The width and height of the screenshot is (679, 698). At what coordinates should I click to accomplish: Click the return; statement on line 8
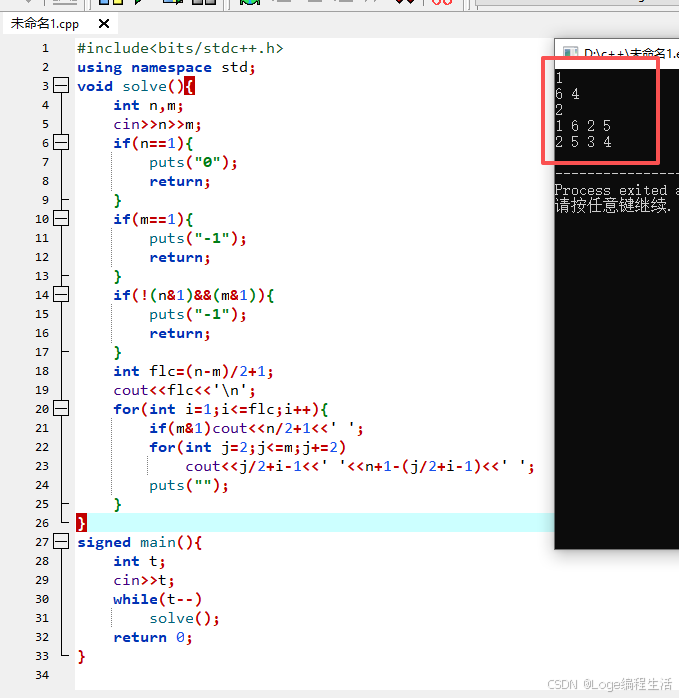[180, 182]
